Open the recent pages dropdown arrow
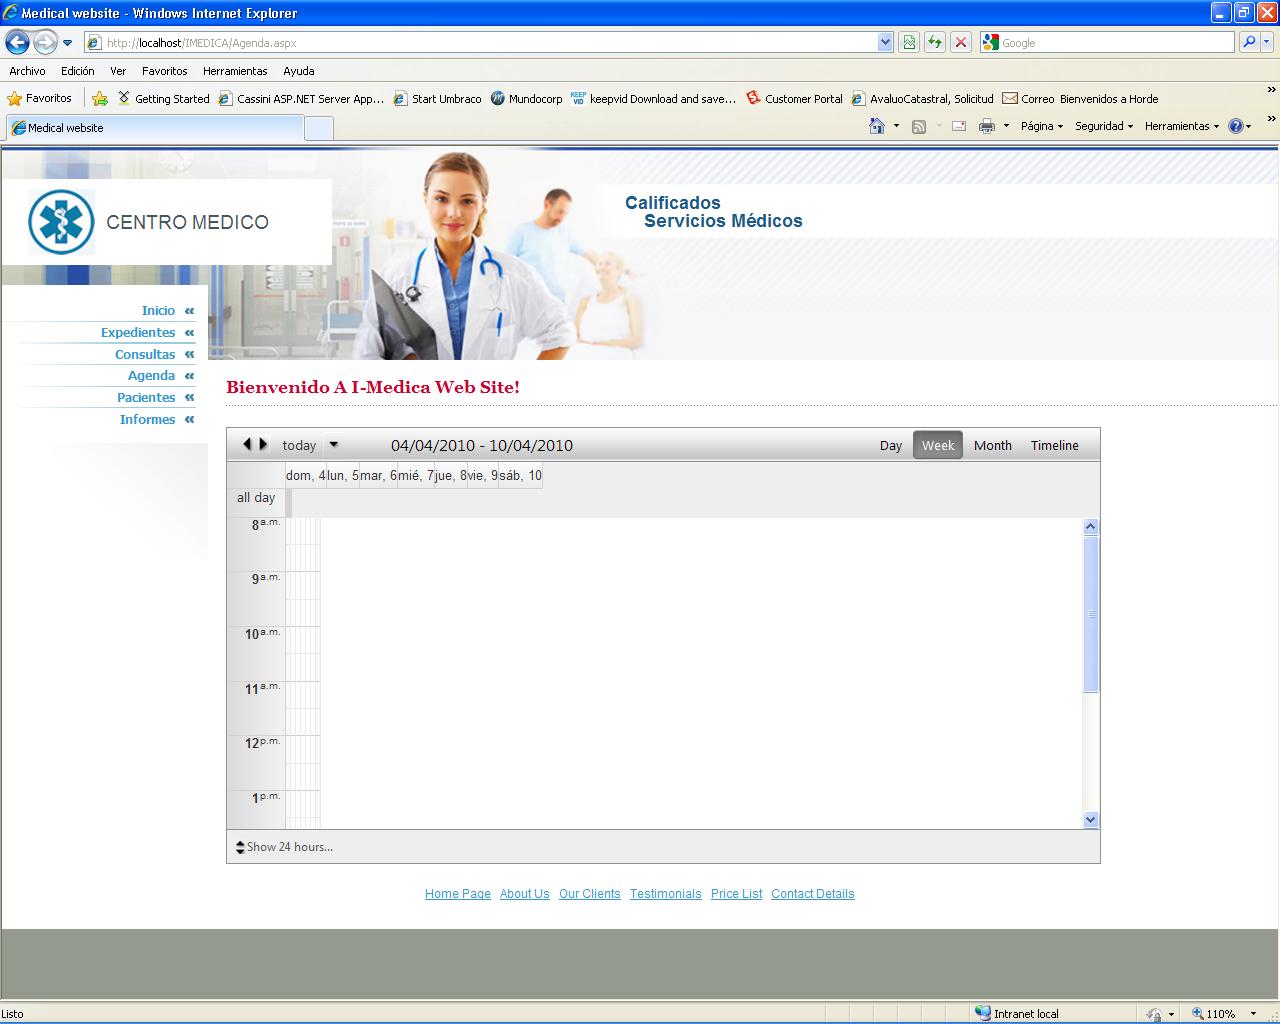This screenshot has width=1280, height=1024. point(67,43)
